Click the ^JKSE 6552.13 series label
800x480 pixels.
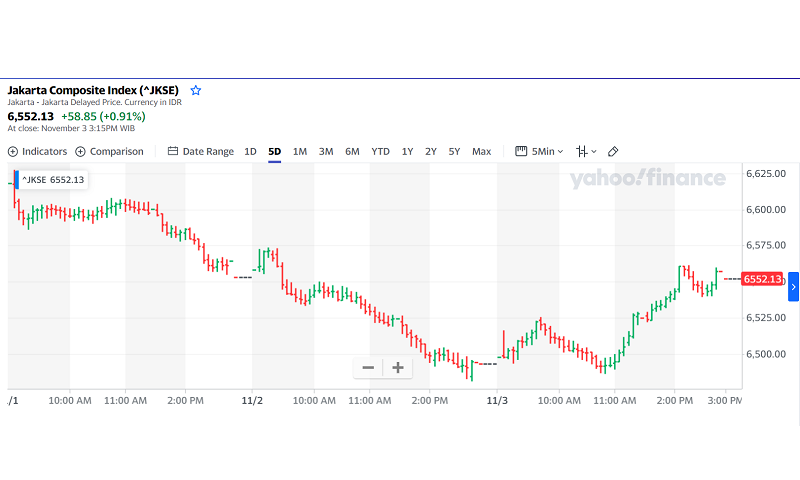coord(53,180)
